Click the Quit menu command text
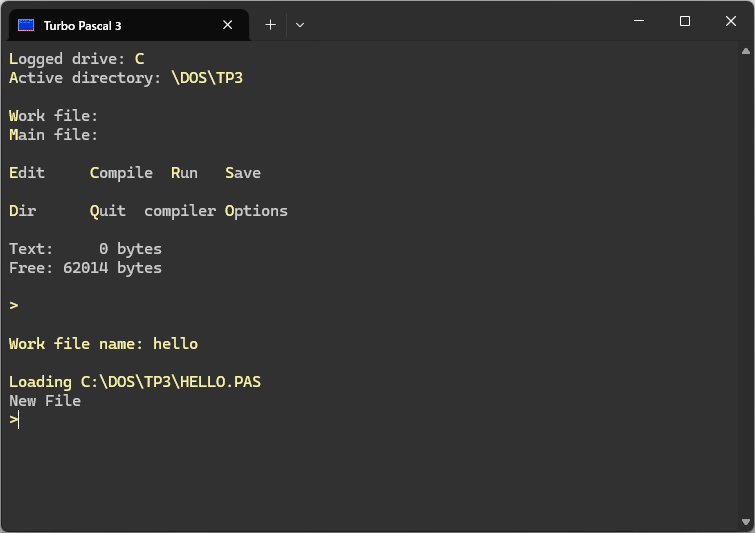Image resolution: width=755 pixels, height=533 pixels. coord(108,211)
